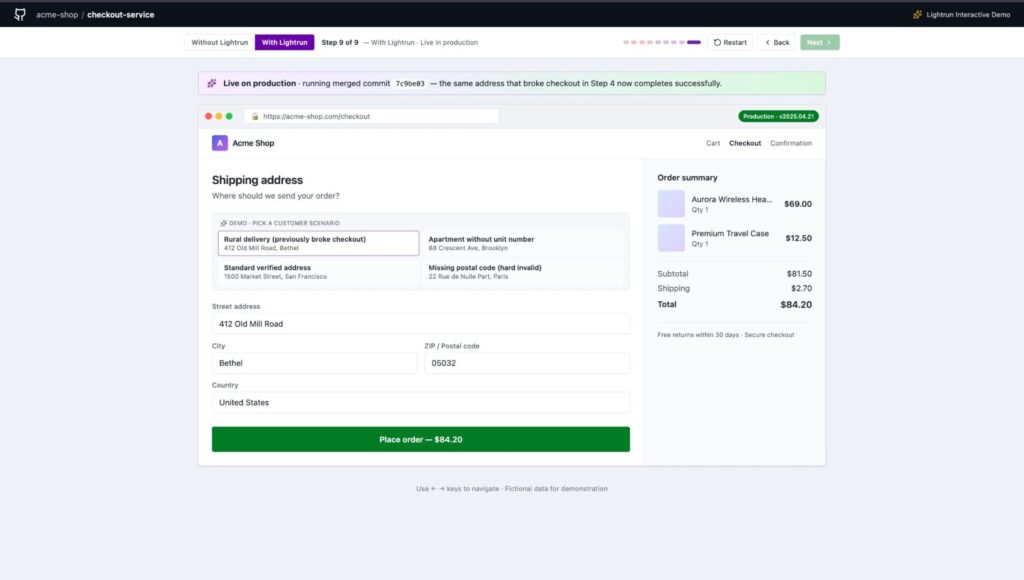This screenshot has height=580, width=1024.
Task: Open the Country United States selector
Action: click(421, 402)
